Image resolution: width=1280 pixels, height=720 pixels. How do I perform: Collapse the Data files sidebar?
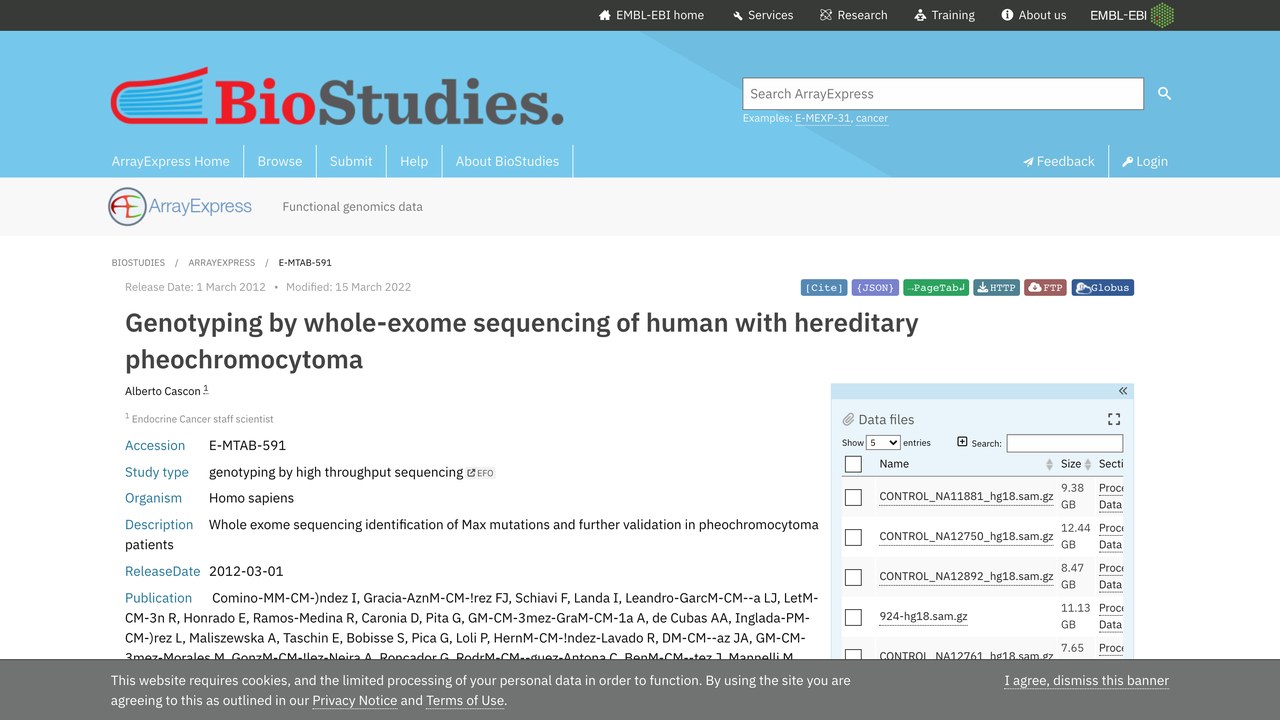click(1123, 391)
